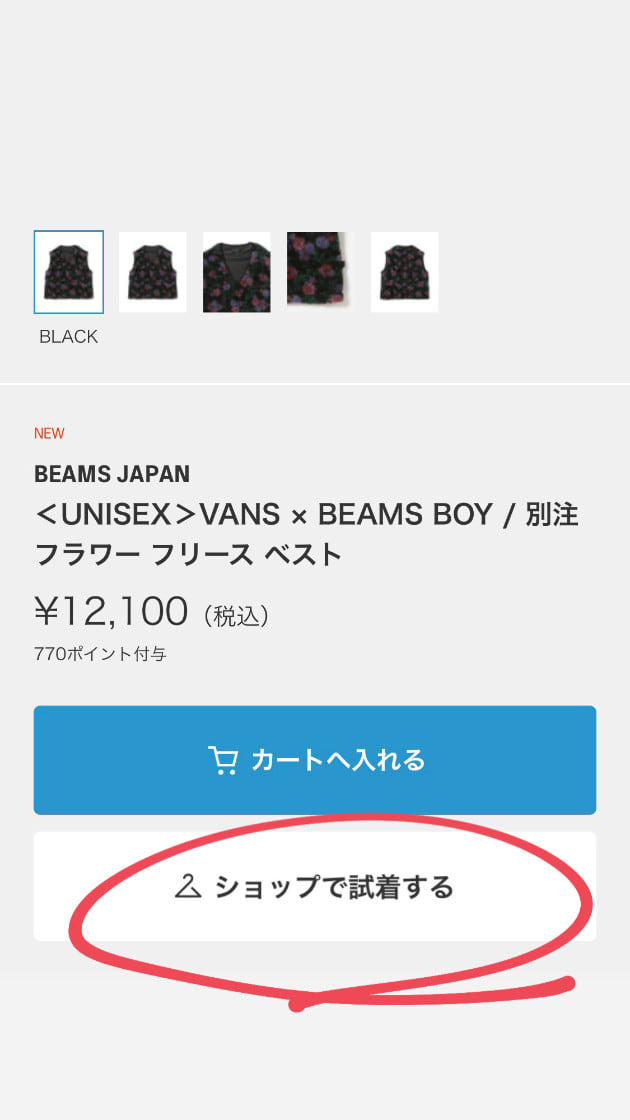The image size is (630, 1120).
Task: Tap the ショップで試着する label text
Action: (x=334, y=886)
